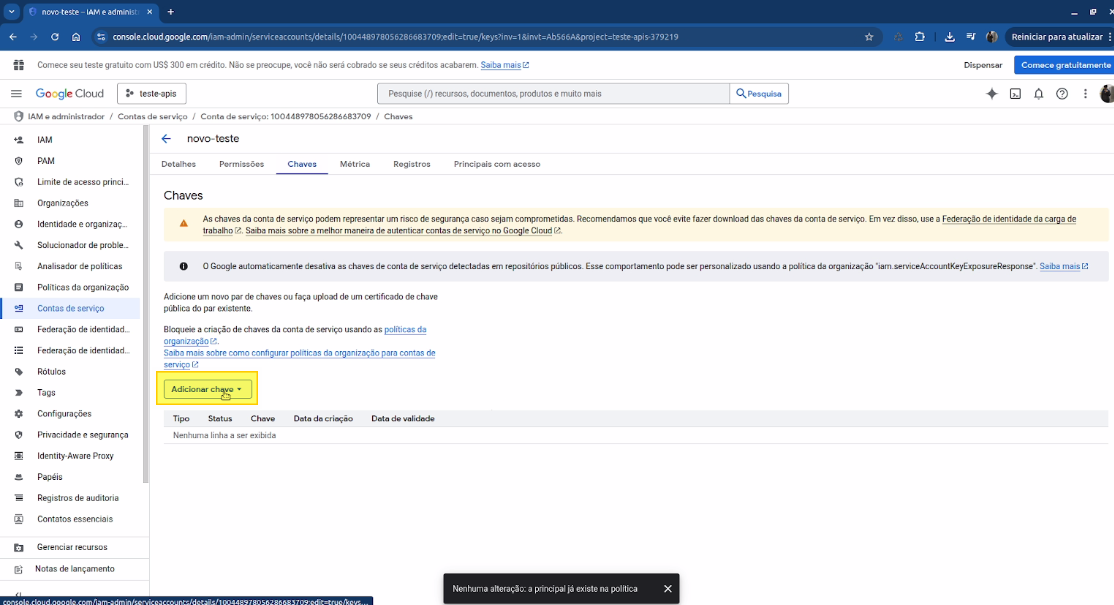The image size is (1114, 605).
Task: Open the Limite de acesso principal item
Action: [x=83, y=182]
